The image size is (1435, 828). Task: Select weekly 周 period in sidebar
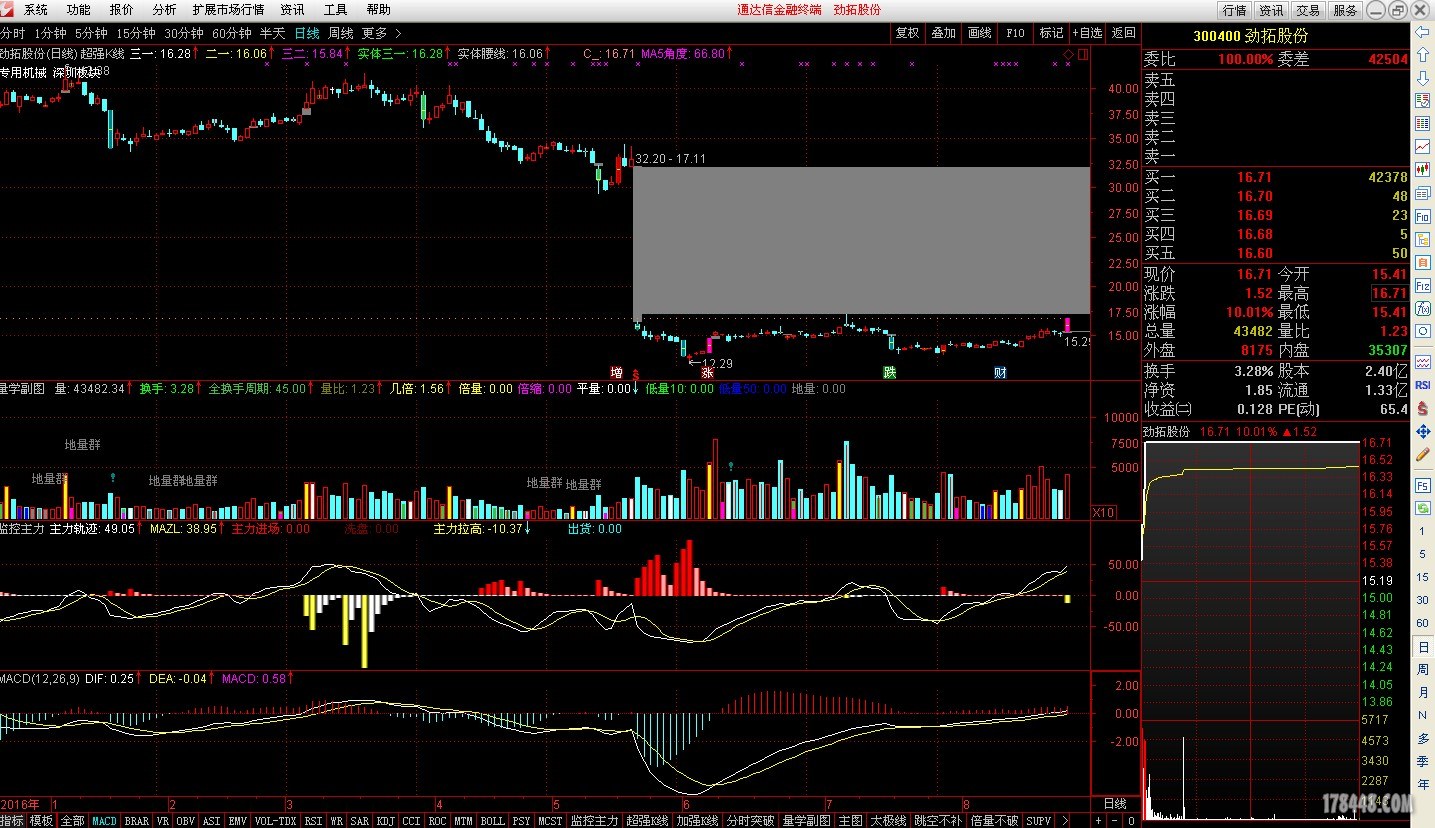point(1422,670)
